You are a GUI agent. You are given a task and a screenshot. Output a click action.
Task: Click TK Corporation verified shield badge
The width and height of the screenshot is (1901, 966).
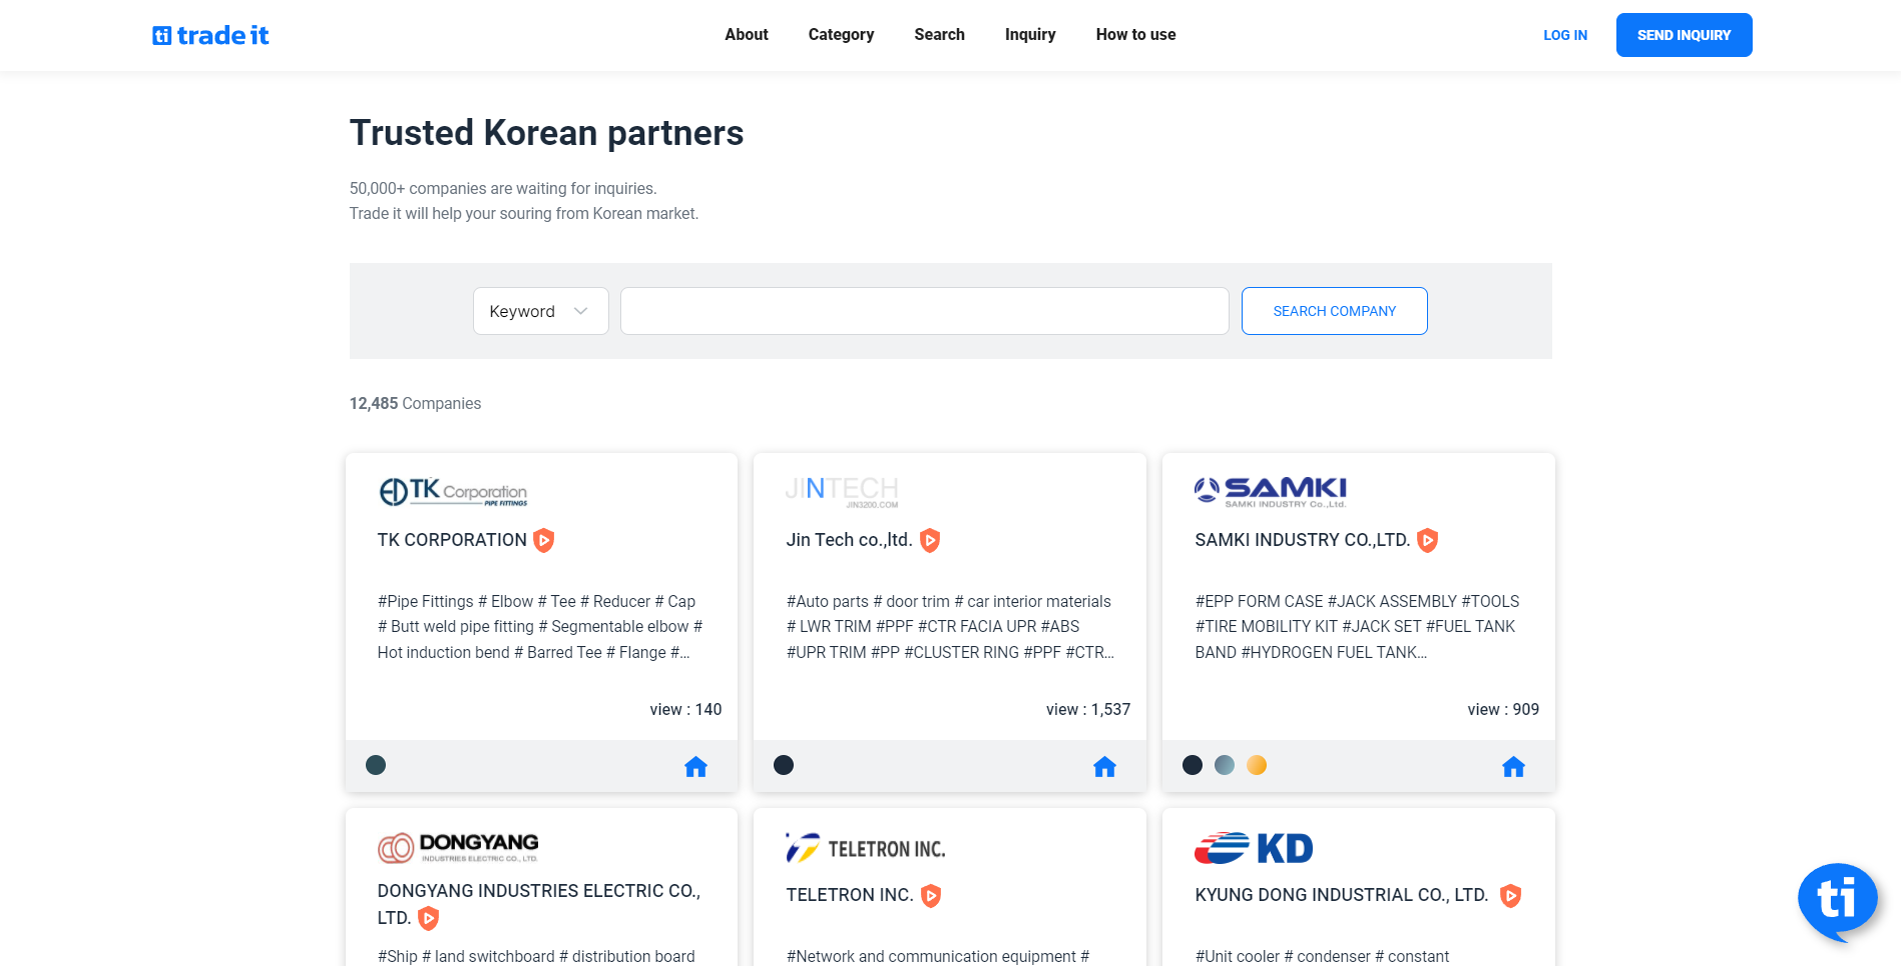point(544,541)
